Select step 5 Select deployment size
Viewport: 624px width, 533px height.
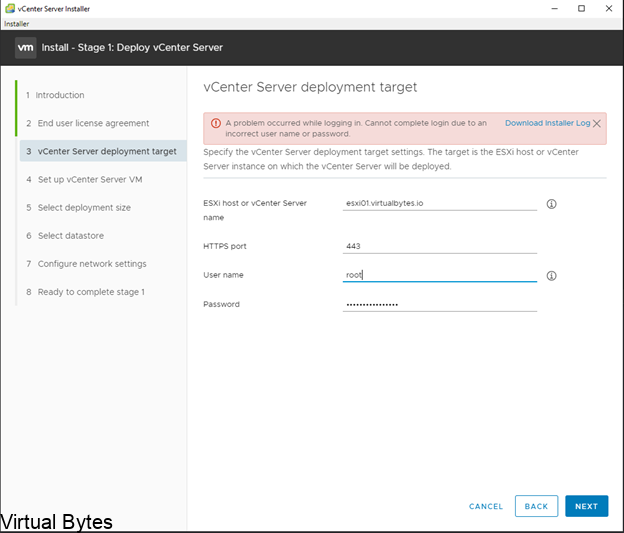point(78,208)
